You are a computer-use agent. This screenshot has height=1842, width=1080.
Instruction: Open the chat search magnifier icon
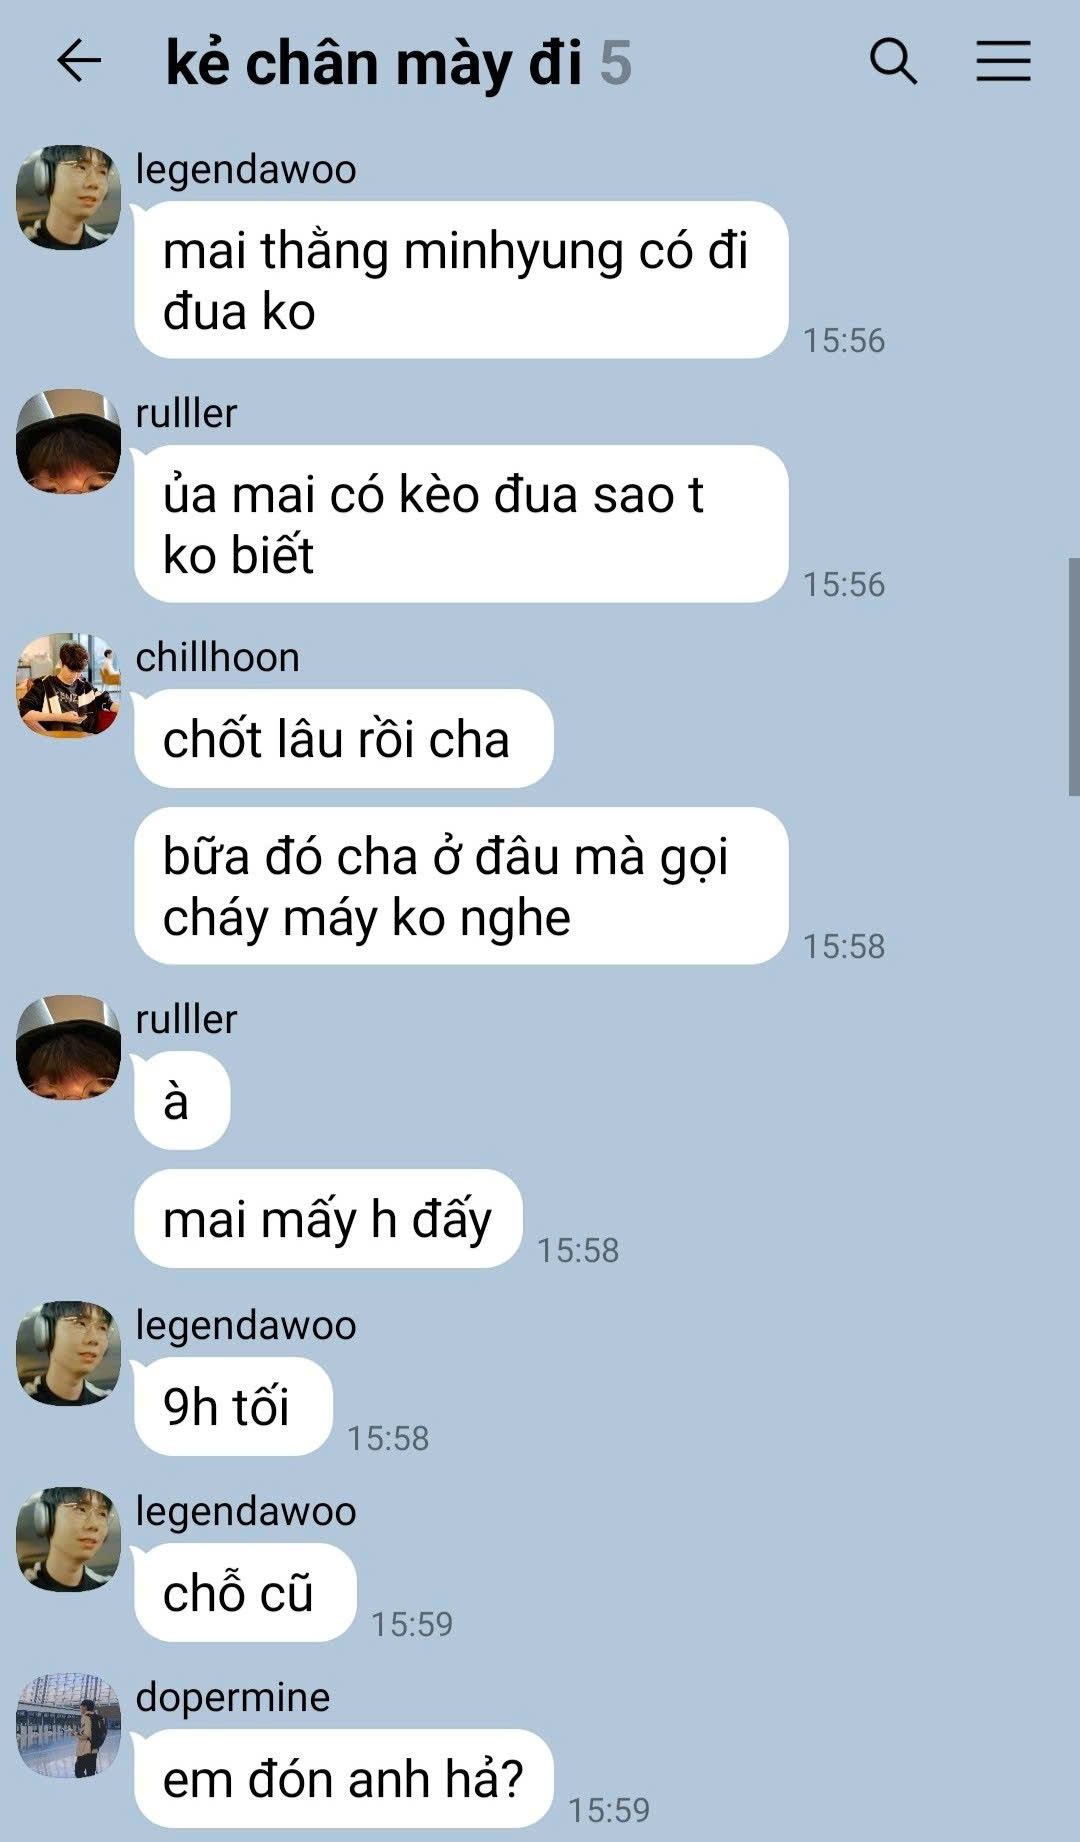[893, 62]
